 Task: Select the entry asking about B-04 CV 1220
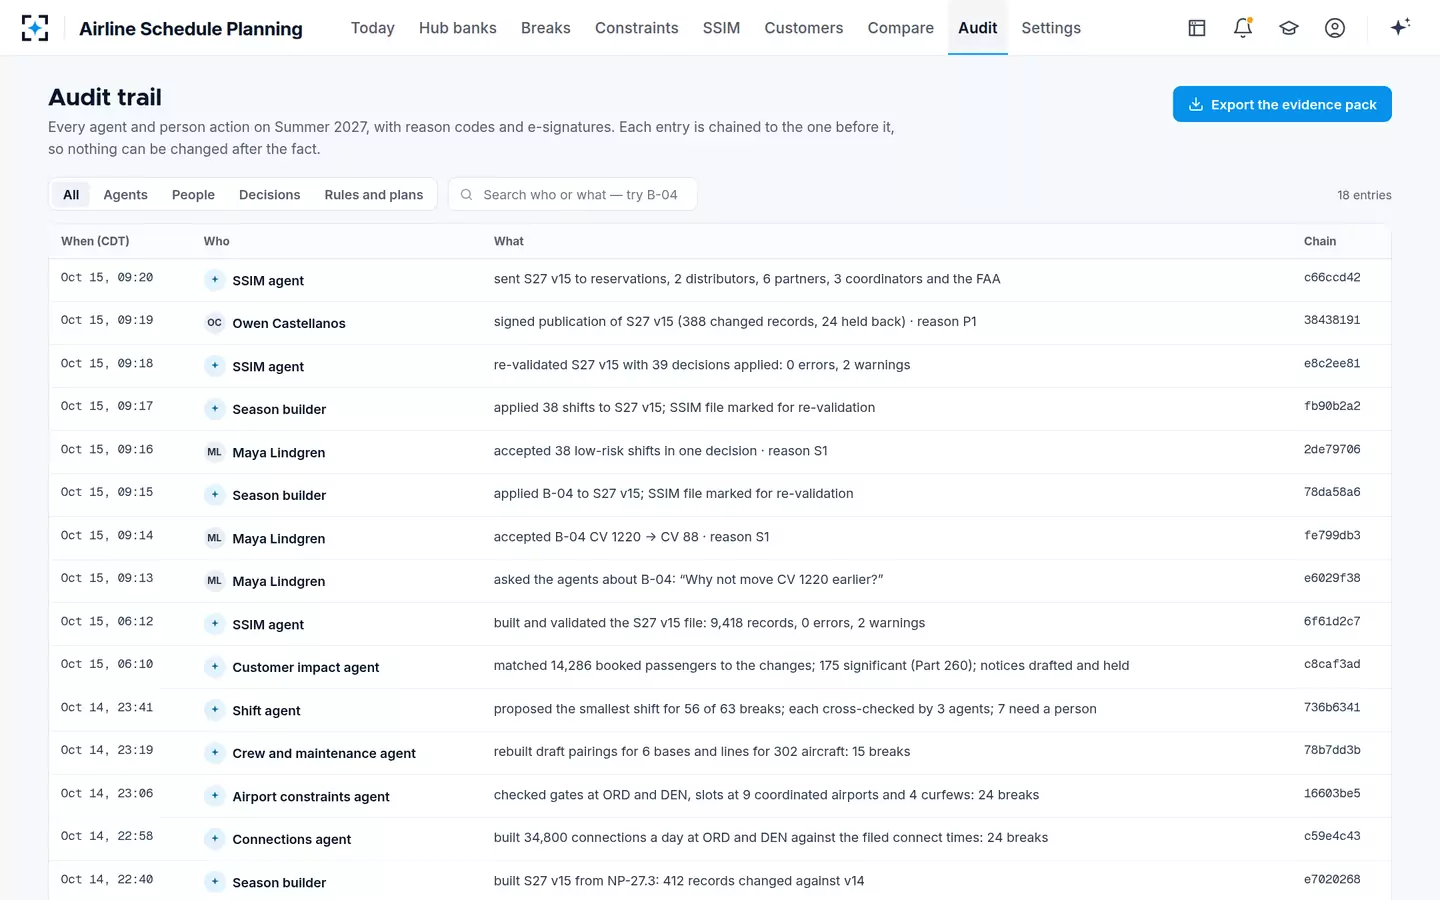[719, 581]
